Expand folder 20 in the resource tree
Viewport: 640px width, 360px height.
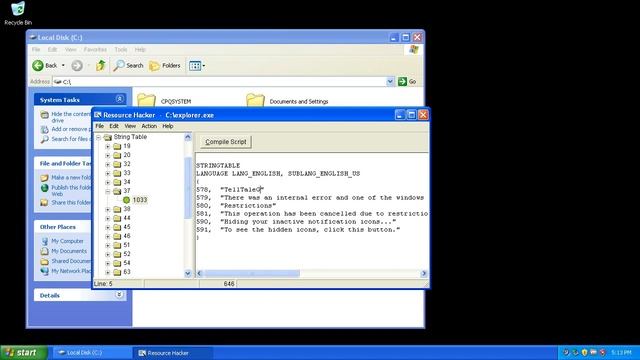click(x=107, y=155)
